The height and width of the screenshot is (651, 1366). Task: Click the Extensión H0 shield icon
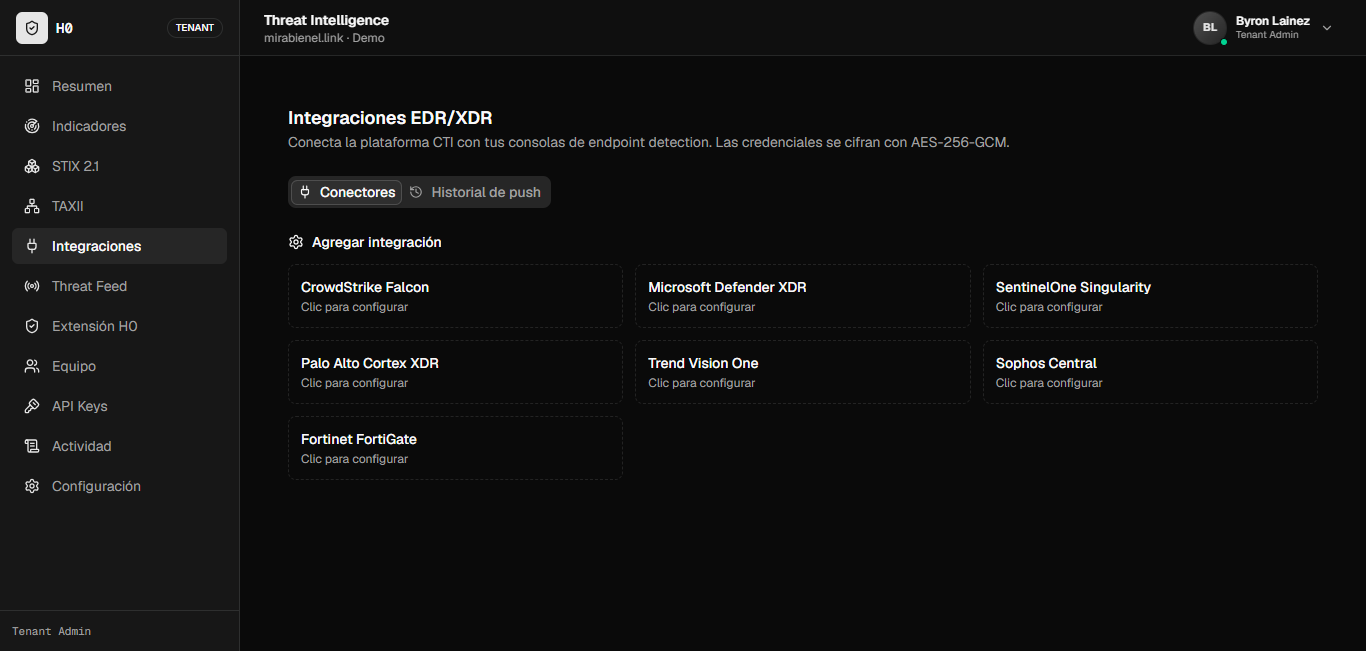pyautogui.click(x=32, y=326)
